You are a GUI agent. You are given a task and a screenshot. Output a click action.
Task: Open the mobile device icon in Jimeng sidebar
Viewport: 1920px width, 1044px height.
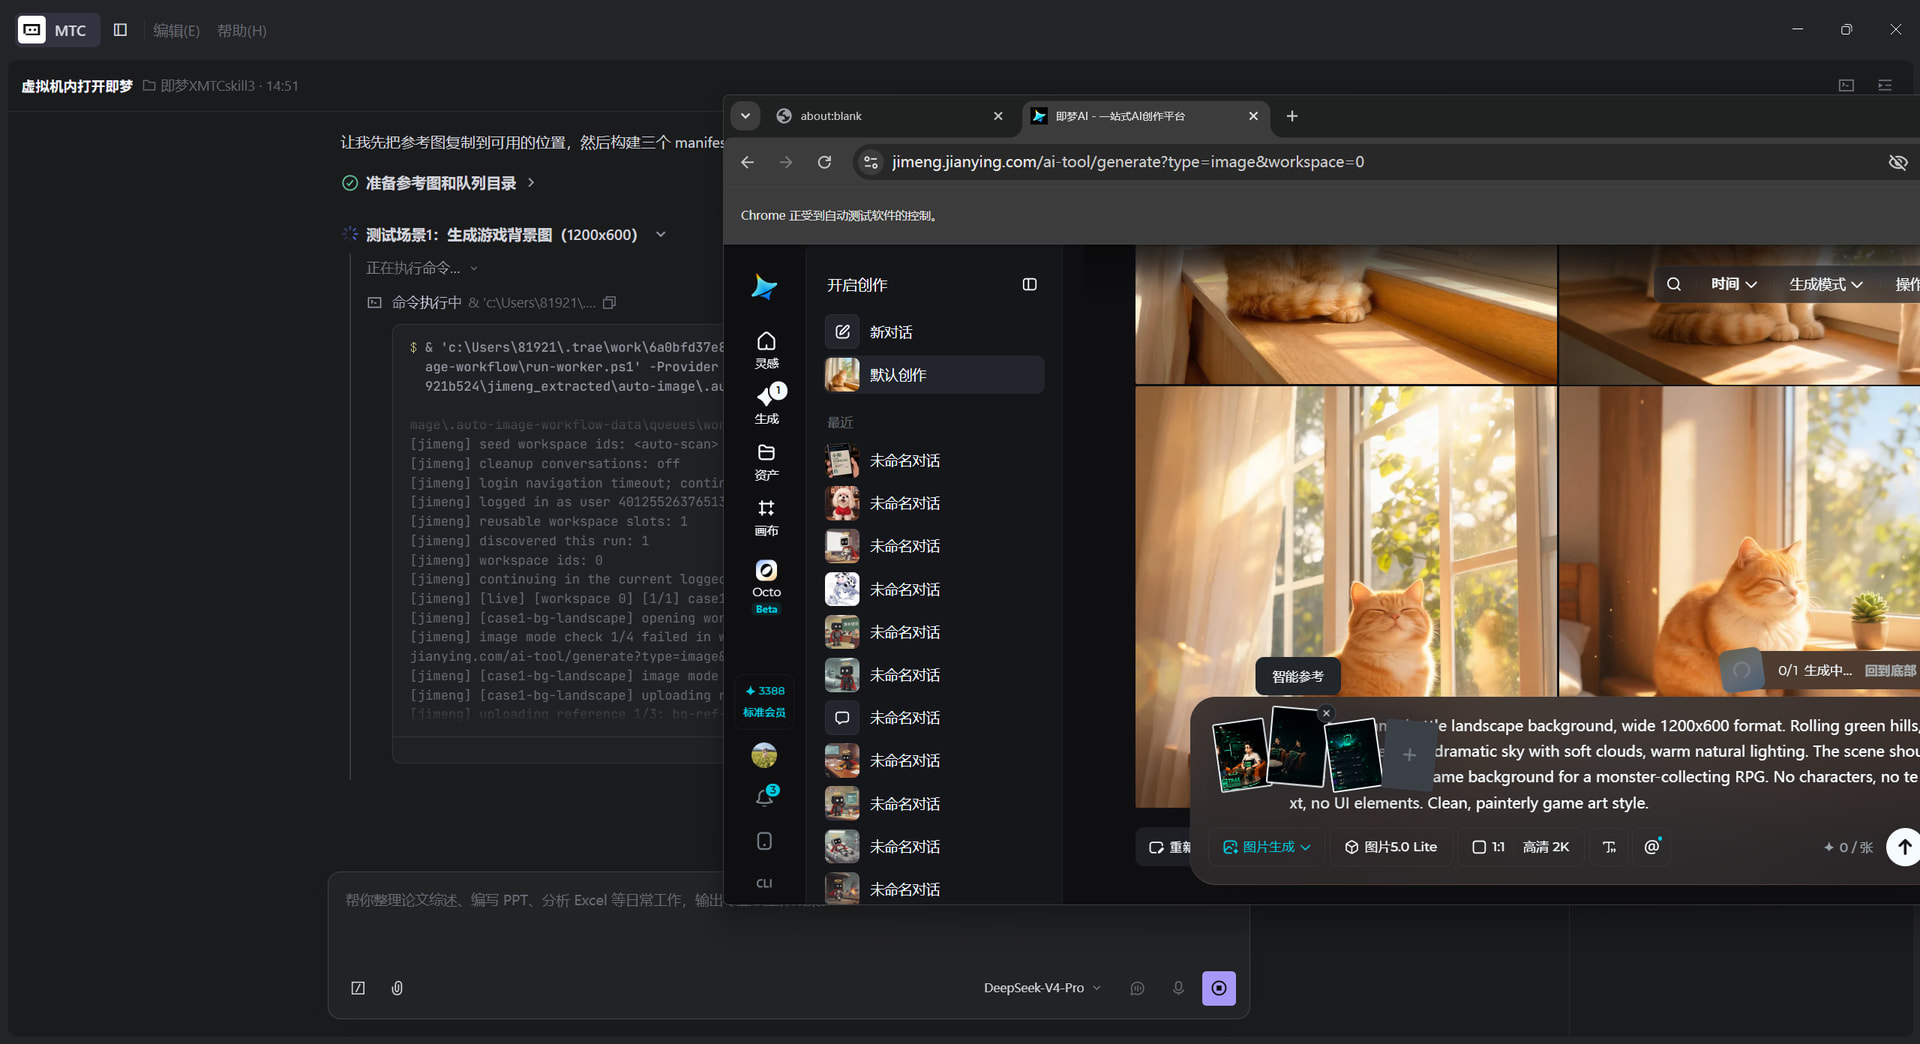[x=764, y=841]
